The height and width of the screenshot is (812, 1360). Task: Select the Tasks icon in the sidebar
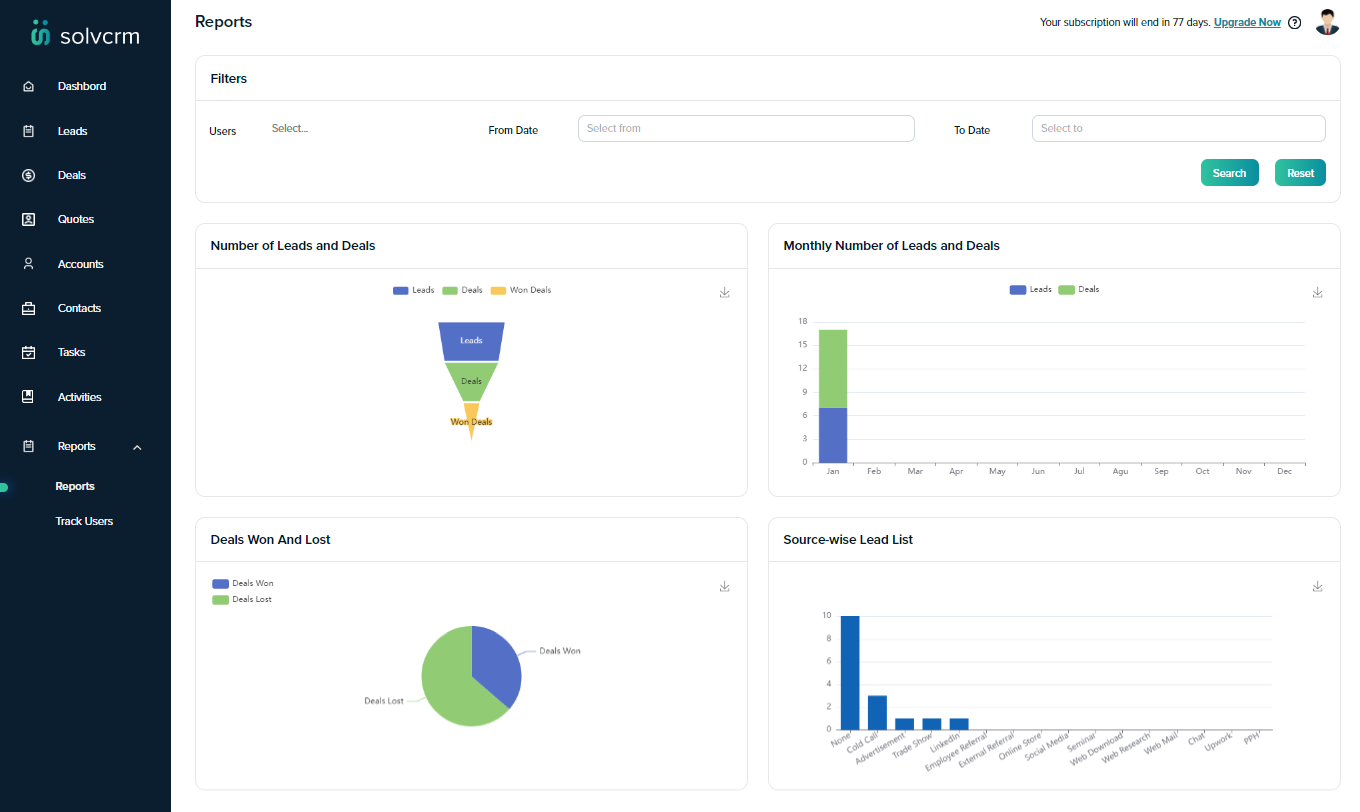28,352
